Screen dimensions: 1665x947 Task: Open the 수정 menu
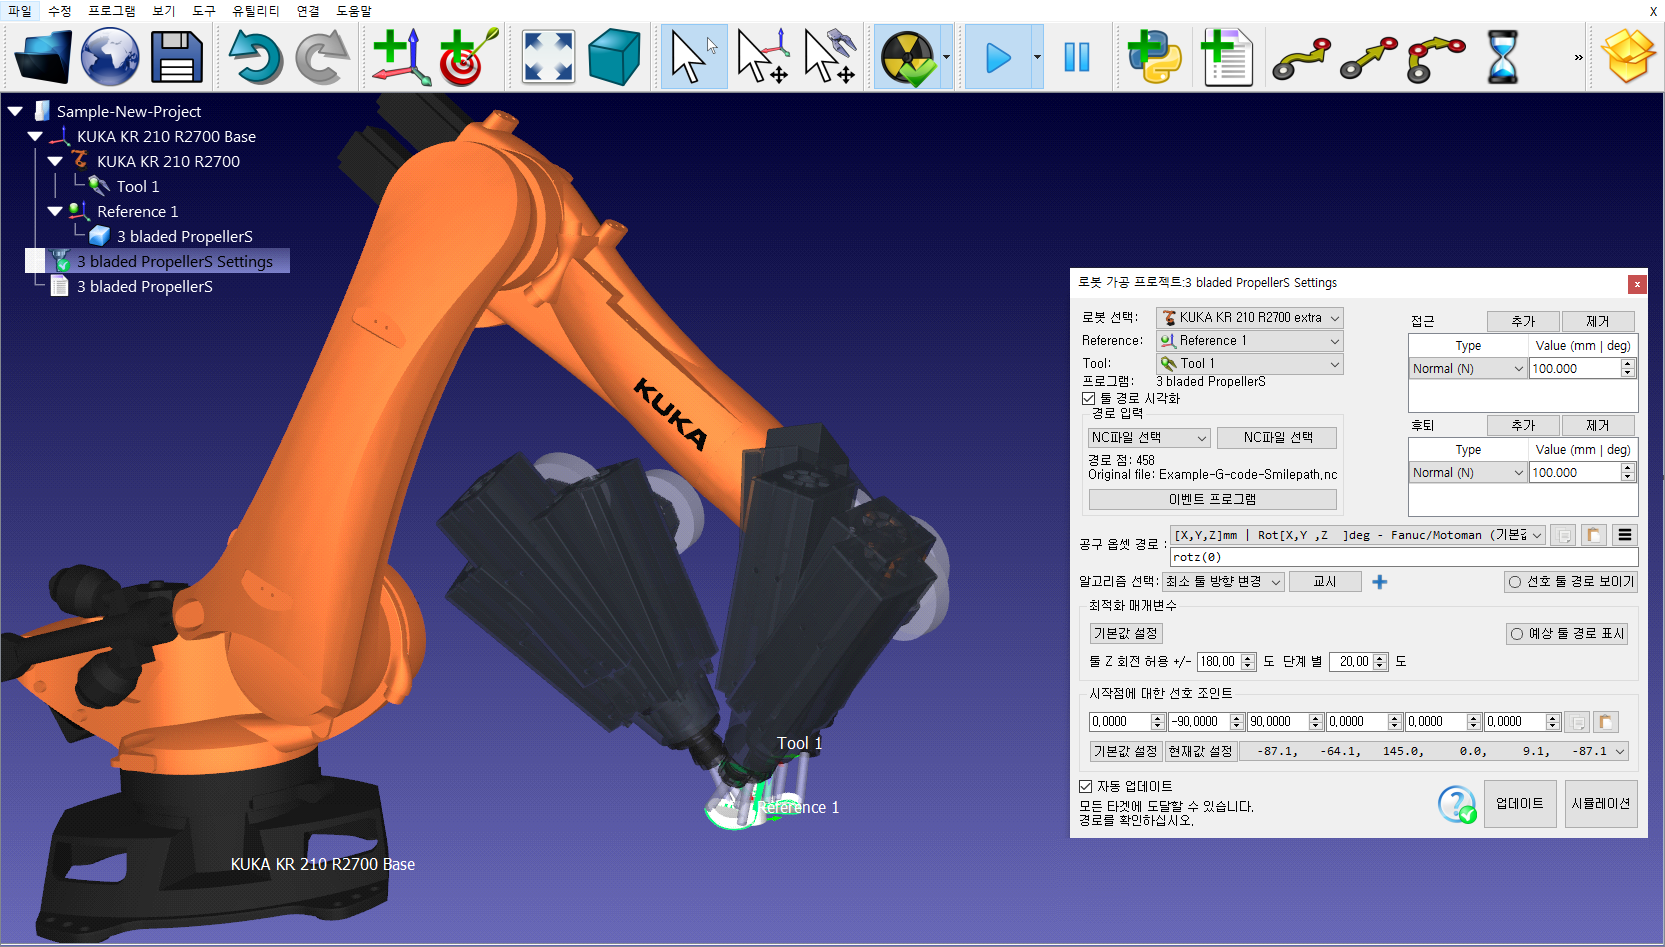59,11
